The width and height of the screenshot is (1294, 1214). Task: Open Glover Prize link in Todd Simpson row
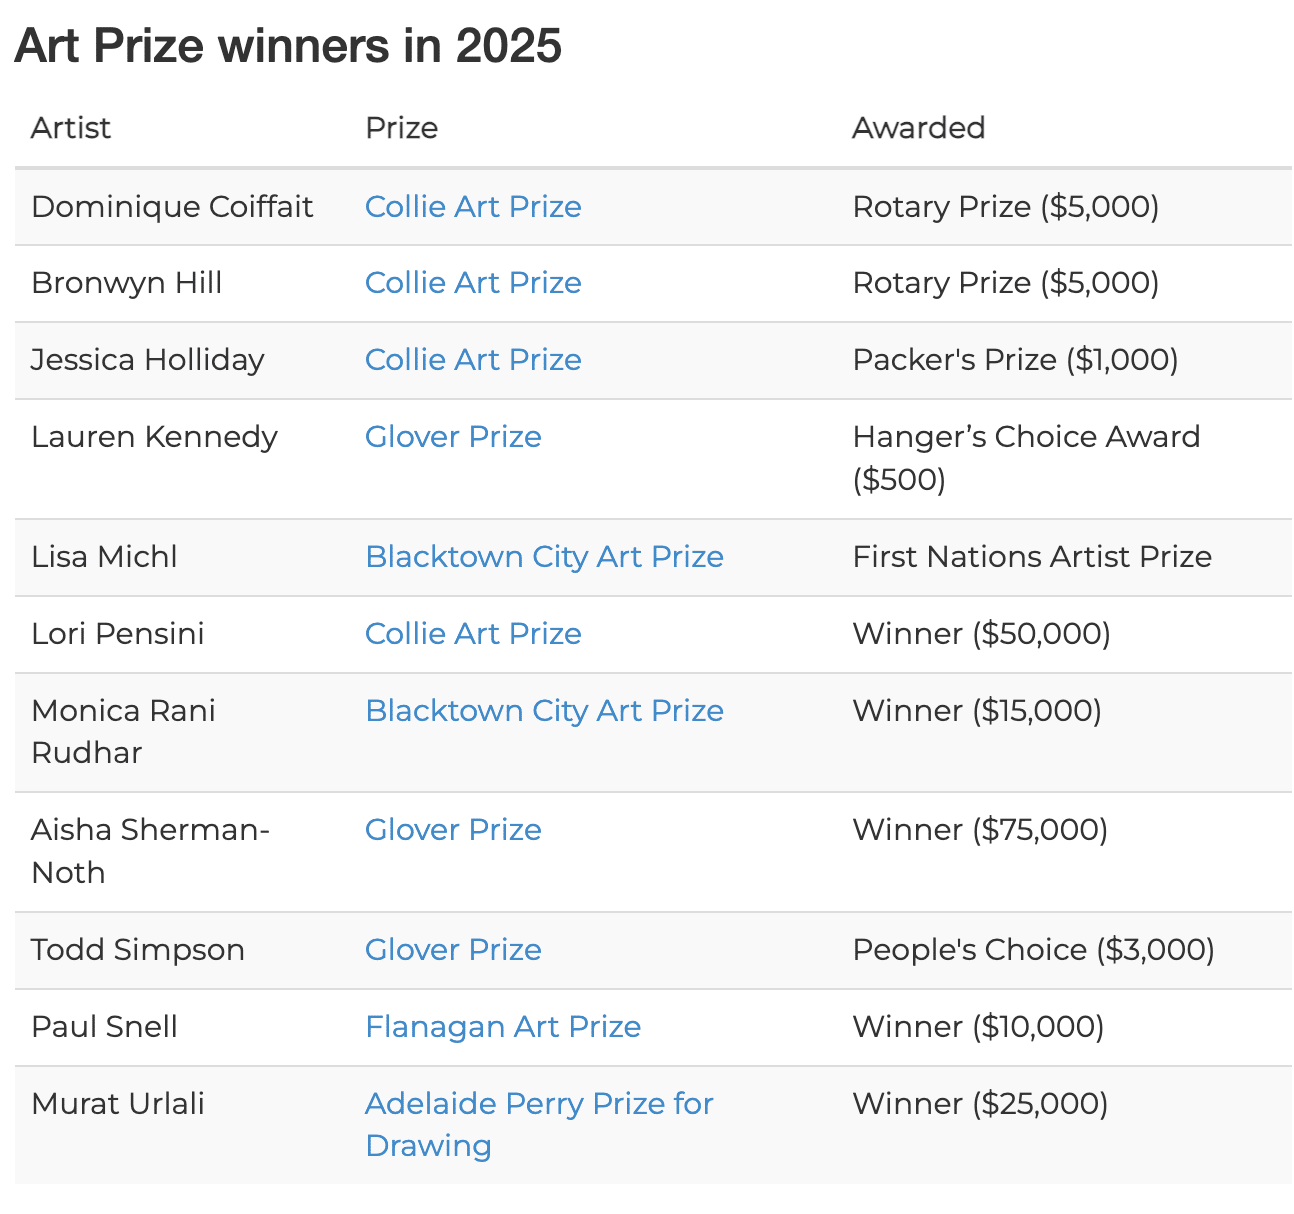click(452, 950)
